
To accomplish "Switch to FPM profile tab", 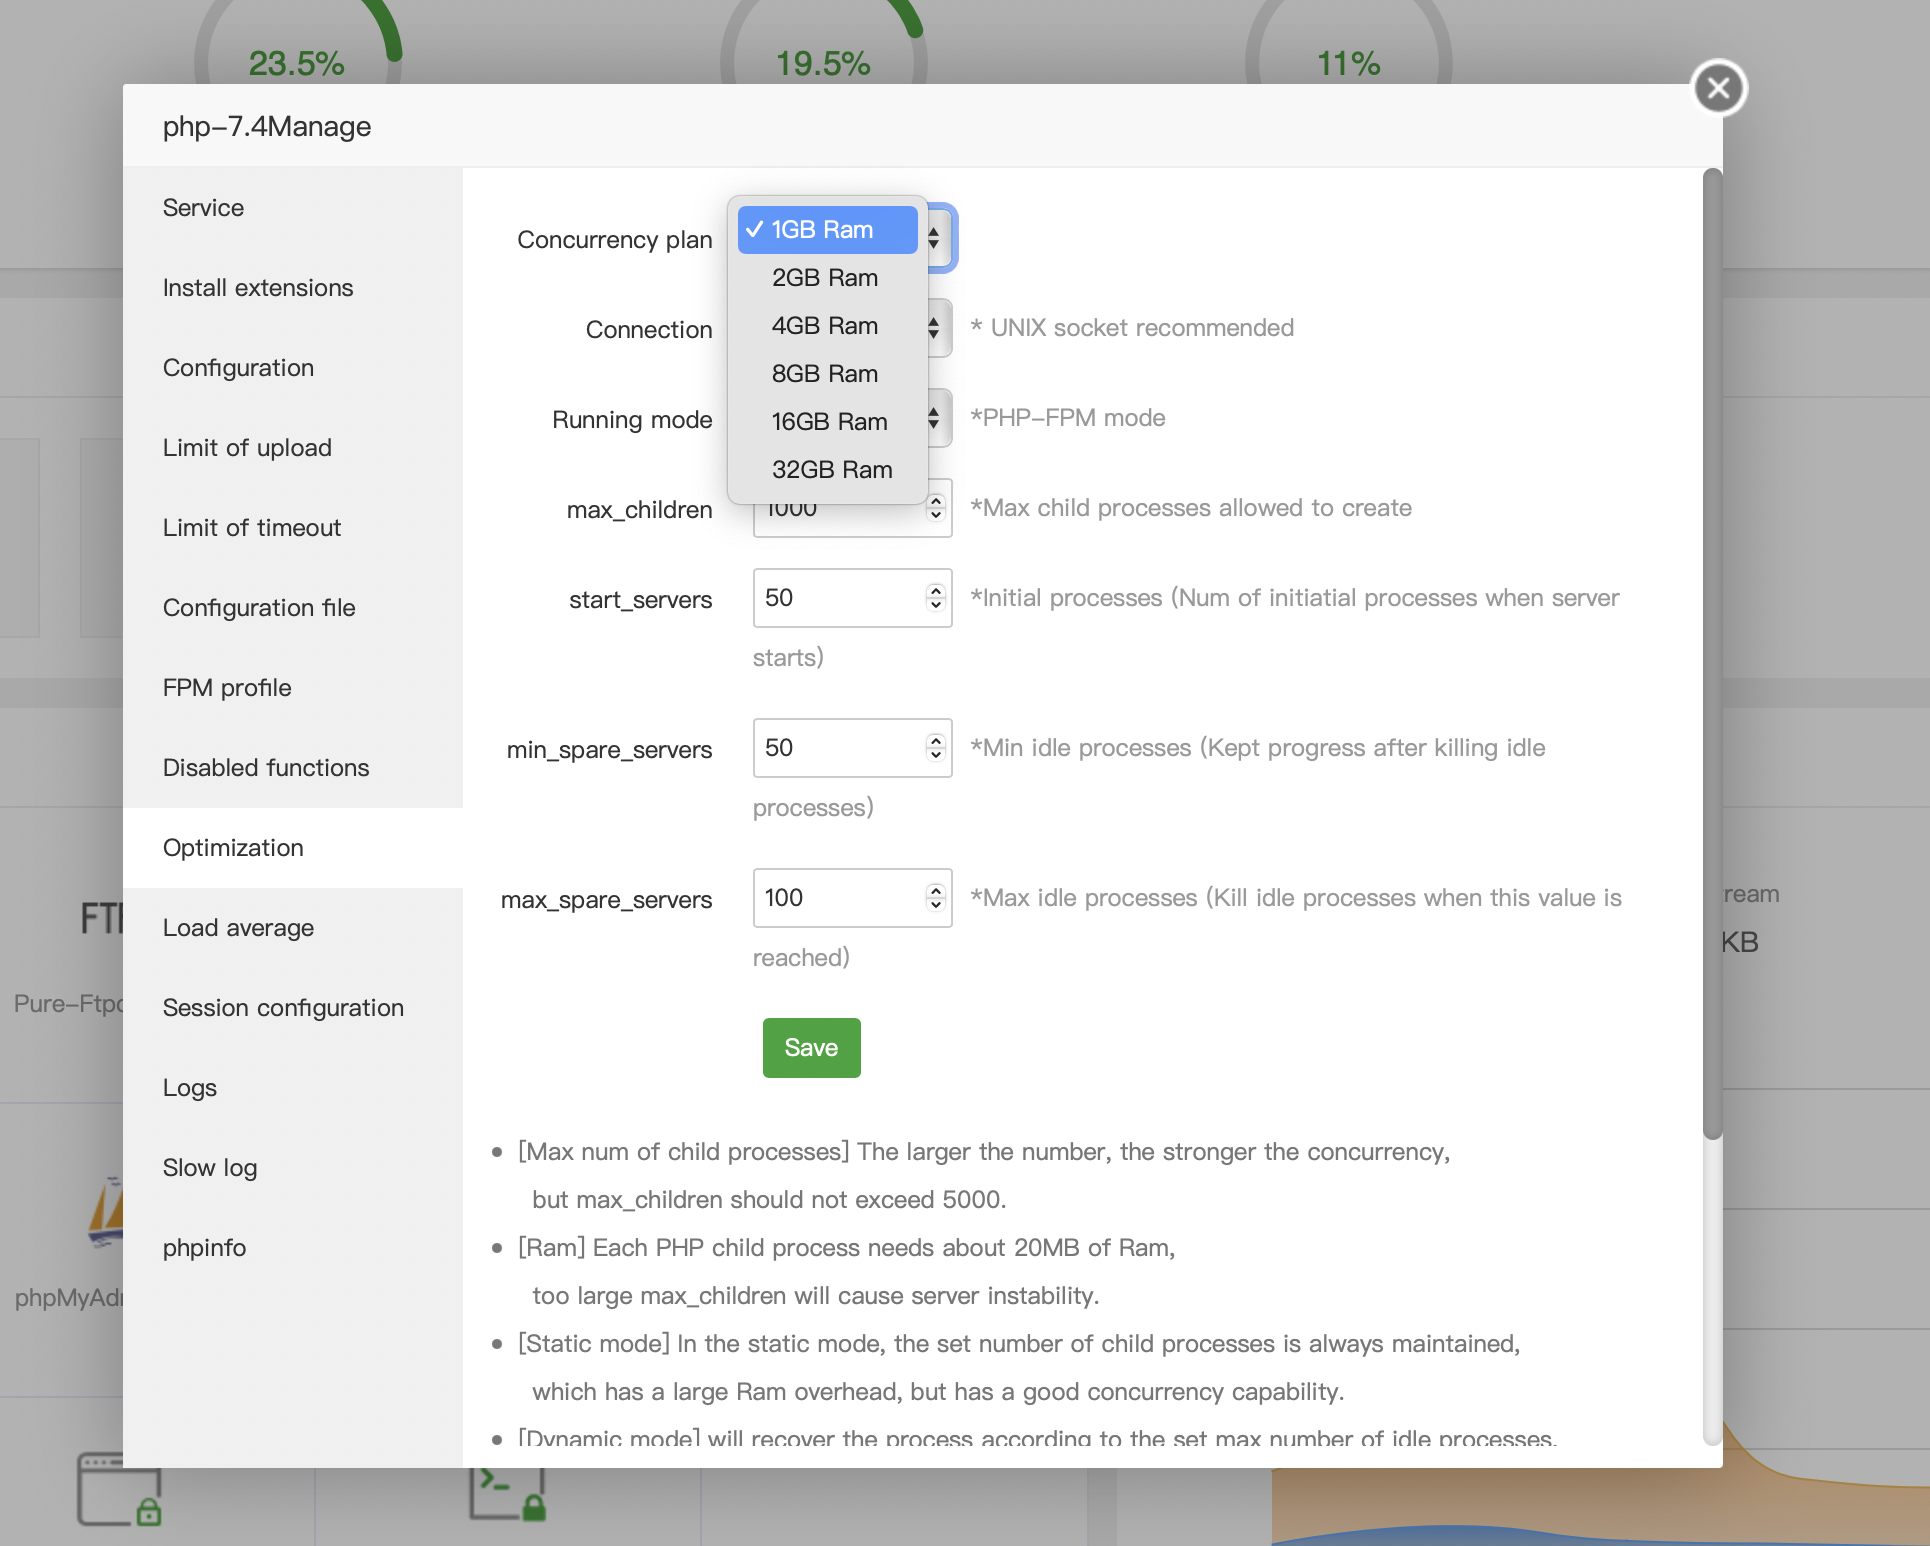I will tap(293, 688).
